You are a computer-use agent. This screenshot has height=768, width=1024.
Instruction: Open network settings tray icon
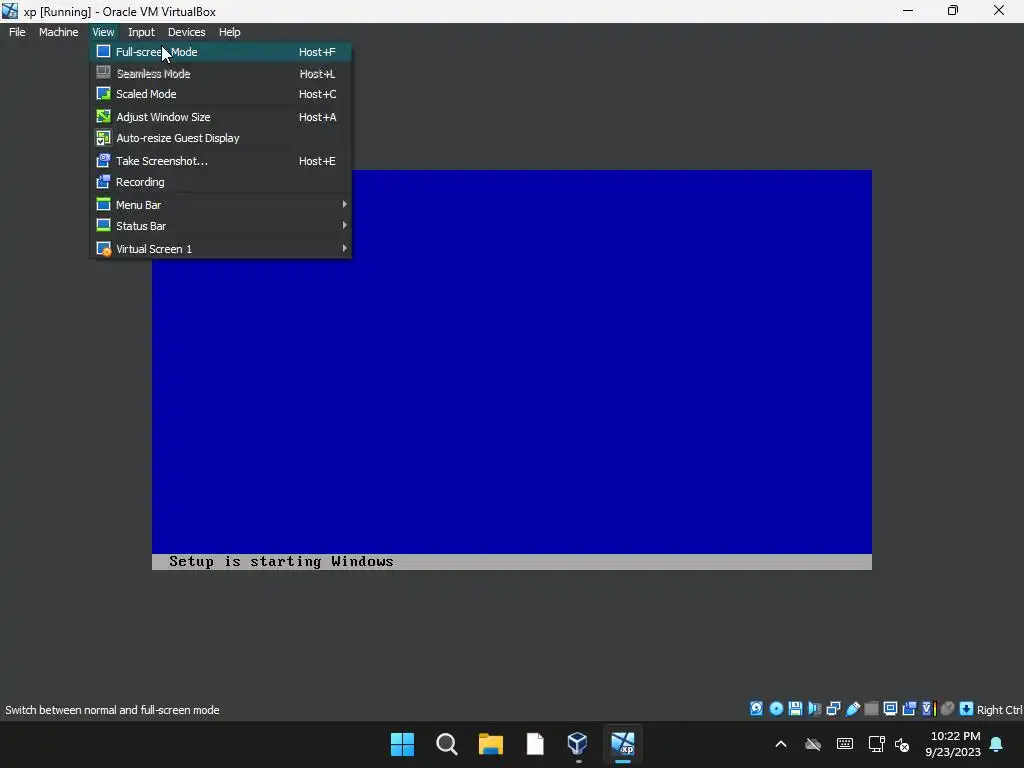click(x=876, y=744)
